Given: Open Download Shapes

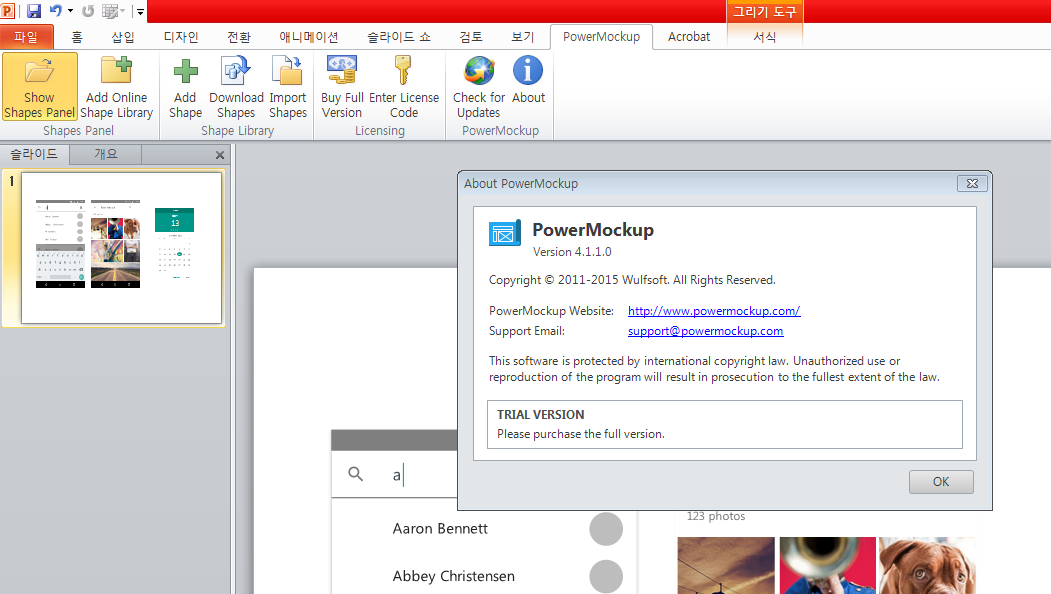Looking at the screenshot, I should pos(236,87).
